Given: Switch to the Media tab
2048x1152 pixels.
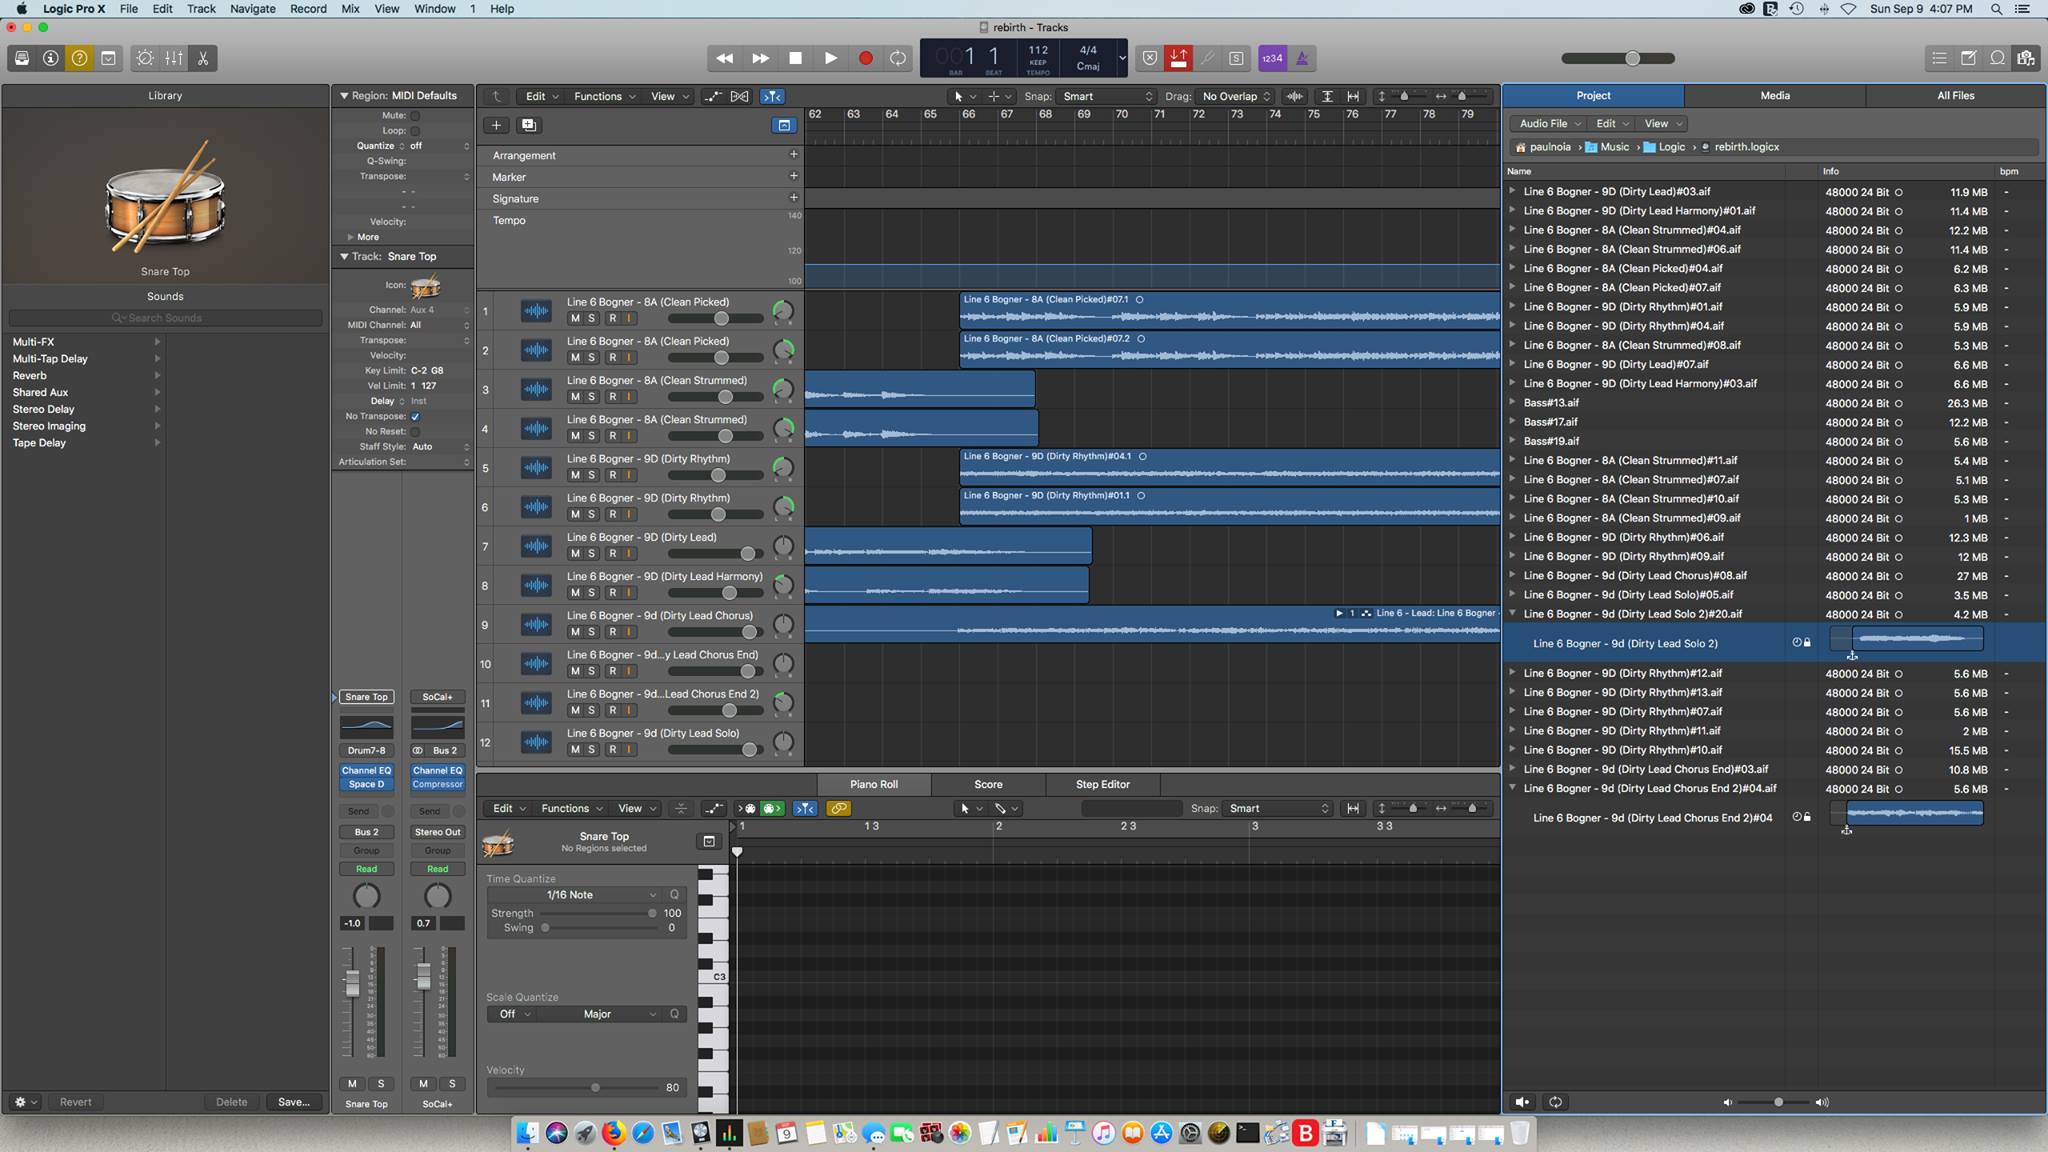Looking at the screenshot, I should [1775, 96].
